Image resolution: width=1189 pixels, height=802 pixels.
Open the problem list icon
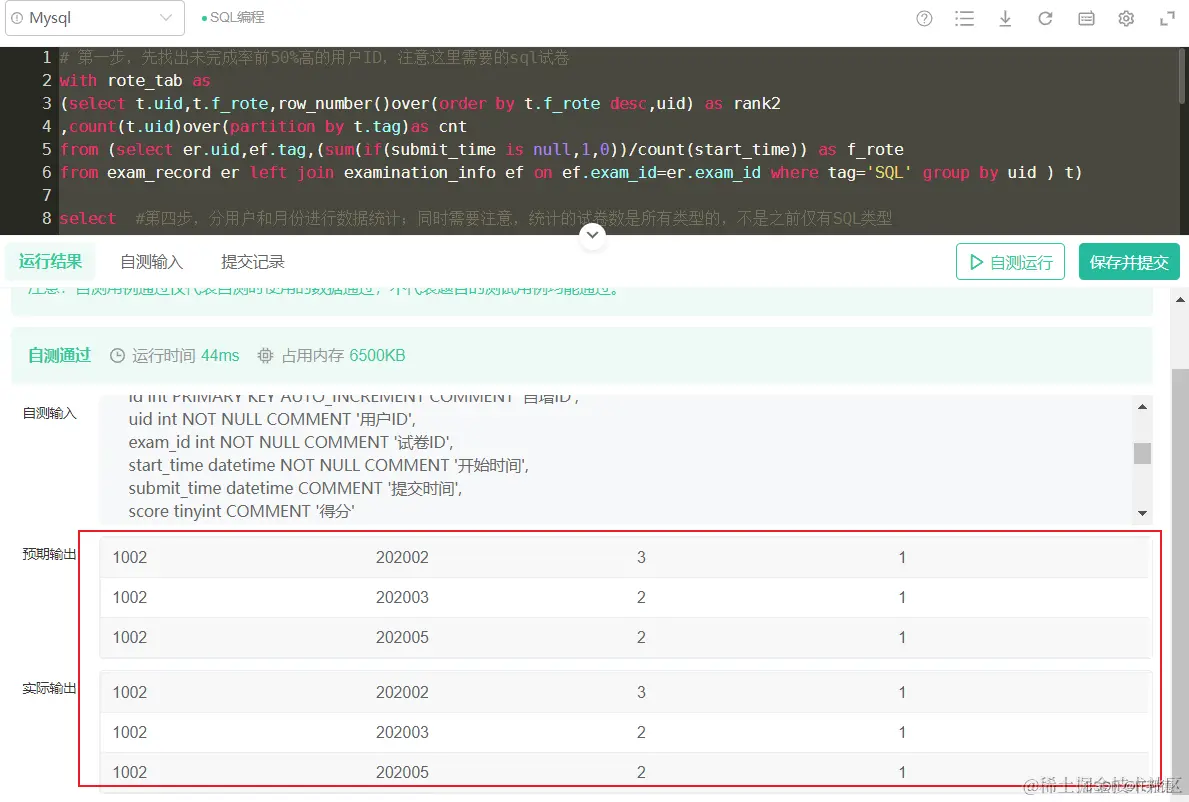pos(965,19)
